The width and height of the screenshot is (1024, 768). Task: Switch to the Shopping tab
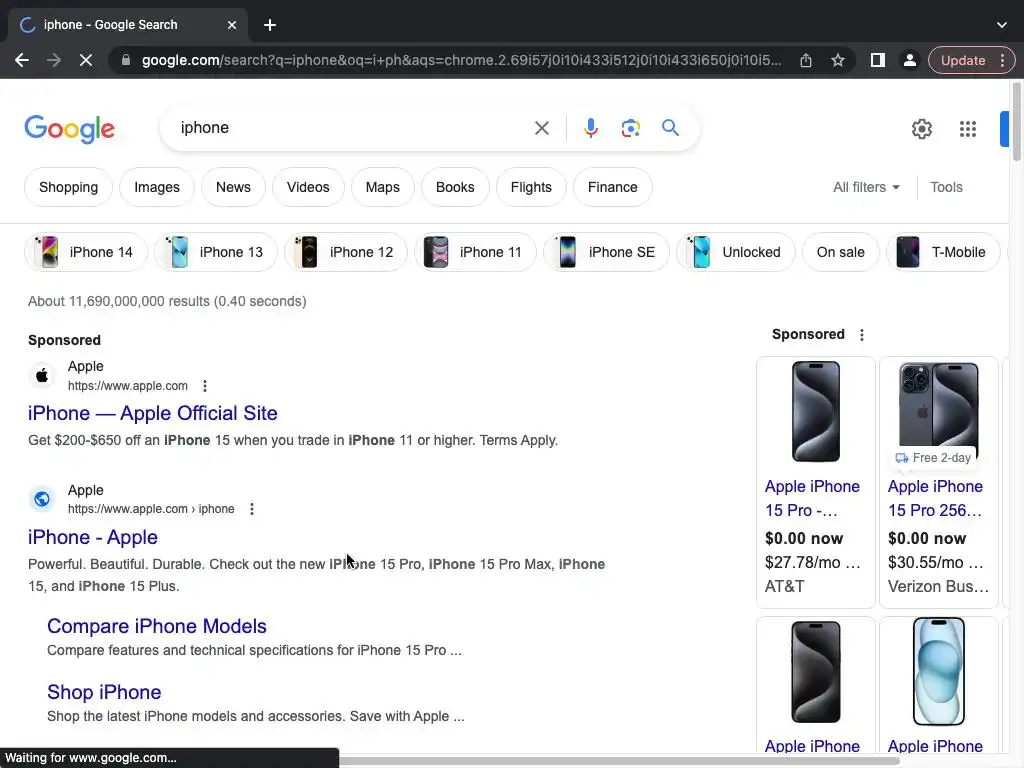pos(69,187)
